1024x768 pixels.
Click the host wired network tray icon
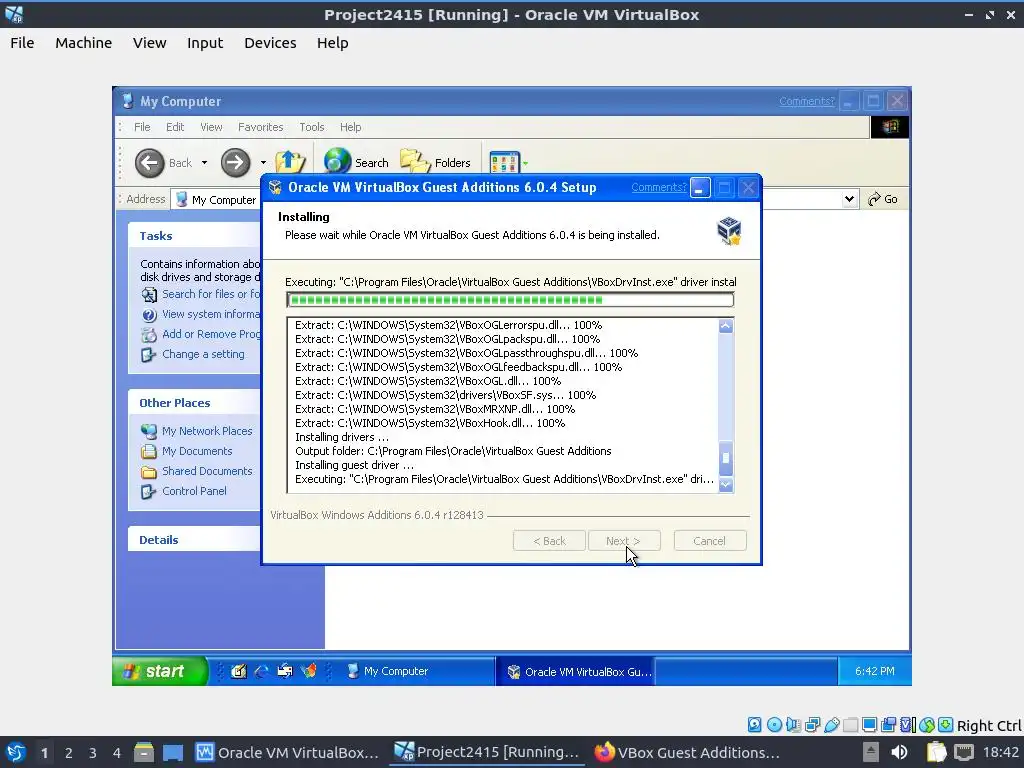(x=964, y=752)
